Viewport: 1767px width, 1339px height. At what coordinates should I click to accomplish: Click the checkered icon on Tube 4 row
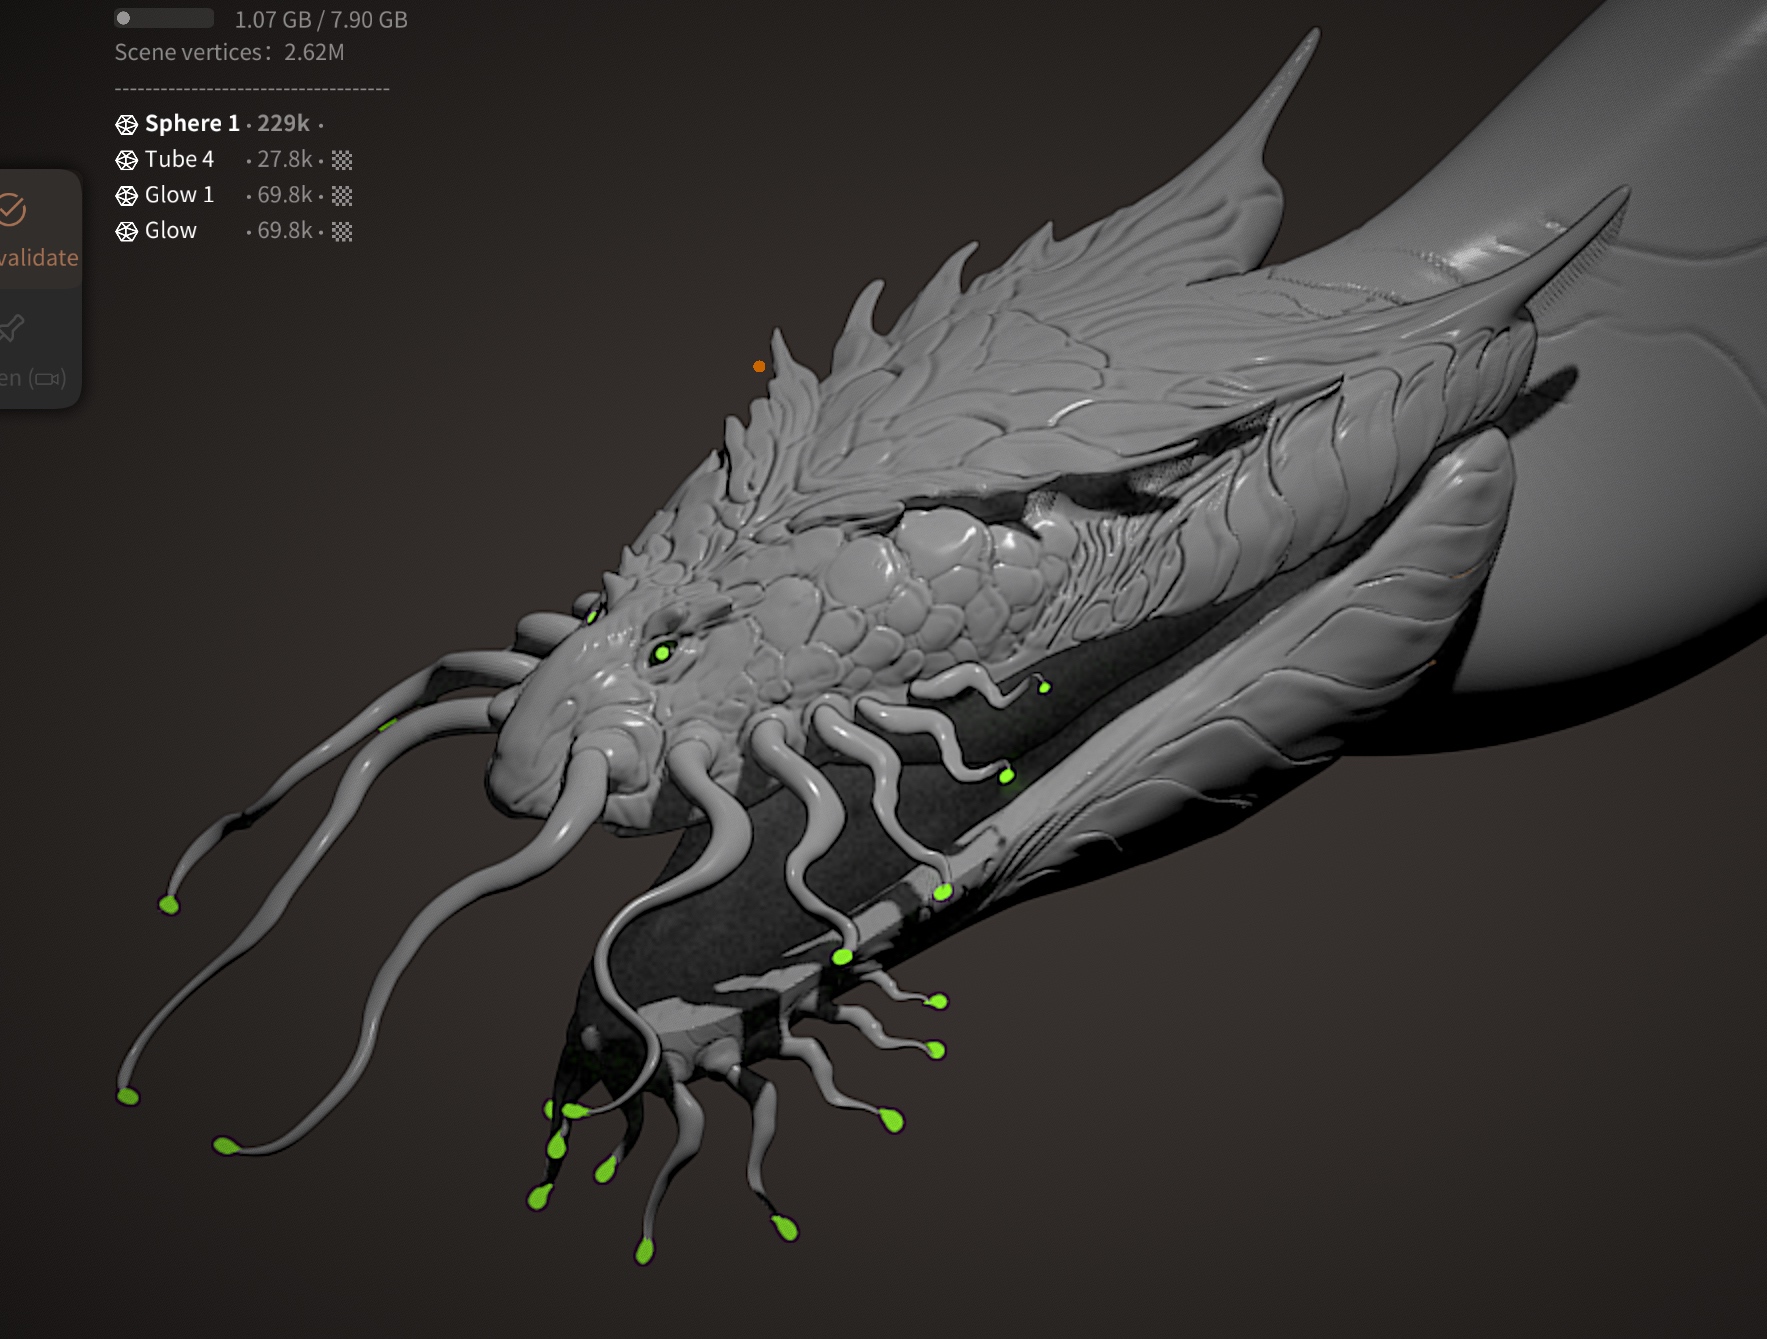(x=342, y=160)
